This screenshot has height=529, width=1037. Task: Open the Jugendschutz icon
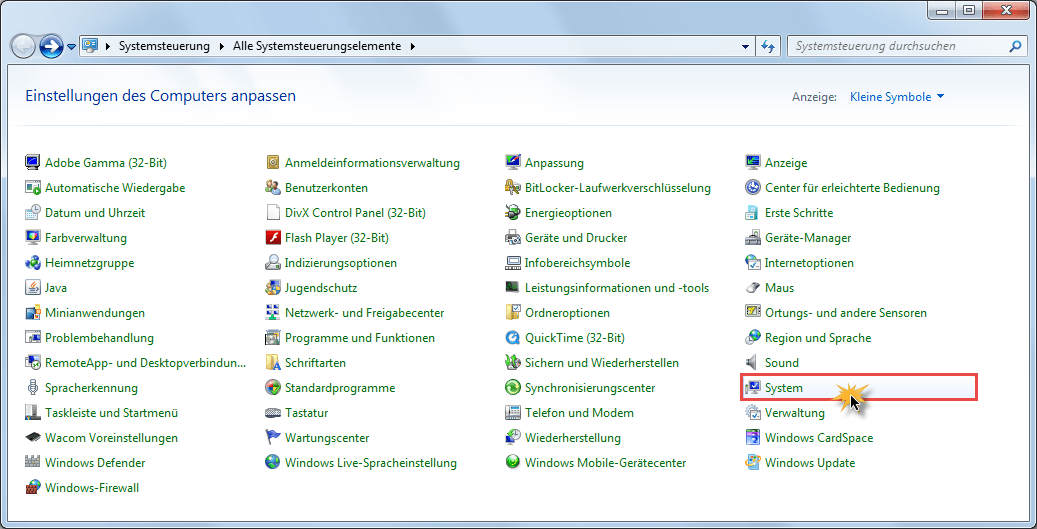[x=273, y=288]
